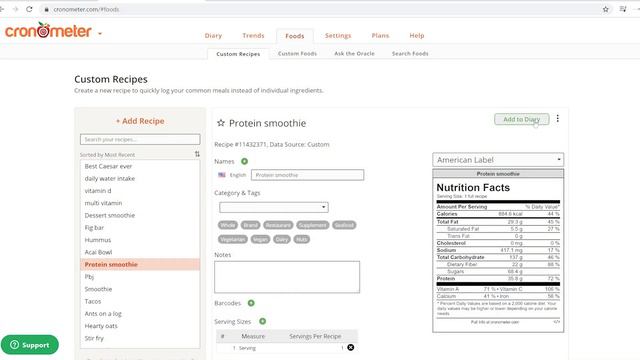Open the Diary tab
Viewport: 640px width, 360px height.
pyautogui.click(x=213, y=36)
